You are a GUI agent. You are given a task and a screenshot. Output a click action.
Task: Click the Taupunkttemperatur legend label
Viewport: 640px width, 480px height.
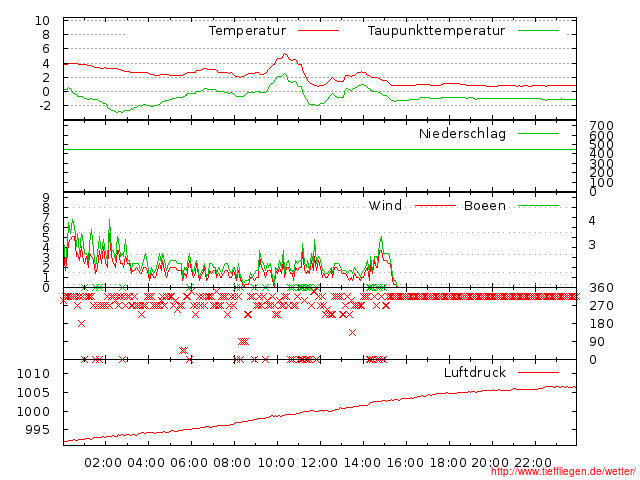(x=436, y=31)
